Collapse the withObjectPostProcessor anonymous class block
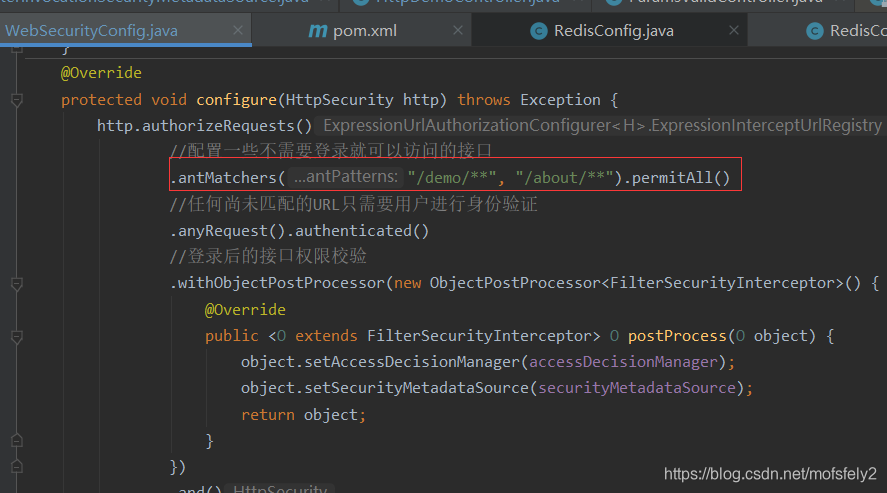This screenshot has width=887, height=493. [x=16, y=283]
